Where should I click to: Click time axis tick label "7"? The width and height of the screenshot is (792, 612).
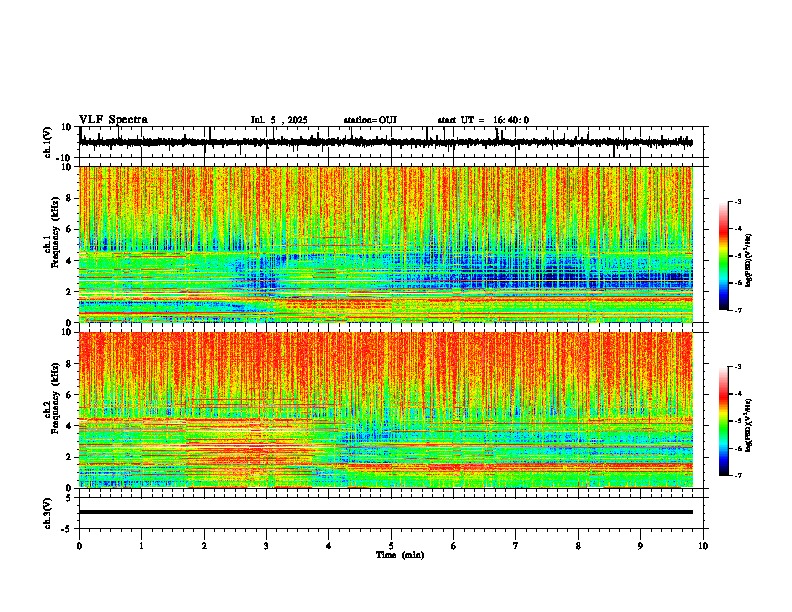click(x=516, y=546)
